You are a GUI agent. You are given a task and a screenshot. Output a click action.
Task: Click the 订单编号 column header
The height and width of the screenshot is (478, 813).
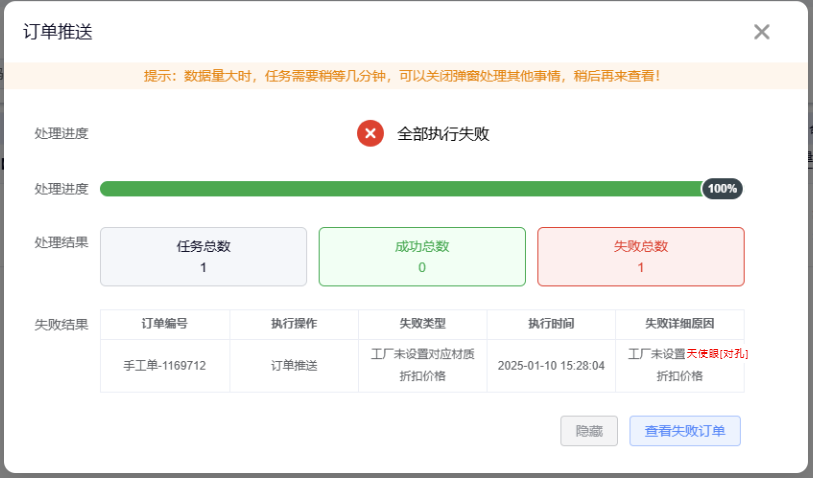click(x=165, y=324)
